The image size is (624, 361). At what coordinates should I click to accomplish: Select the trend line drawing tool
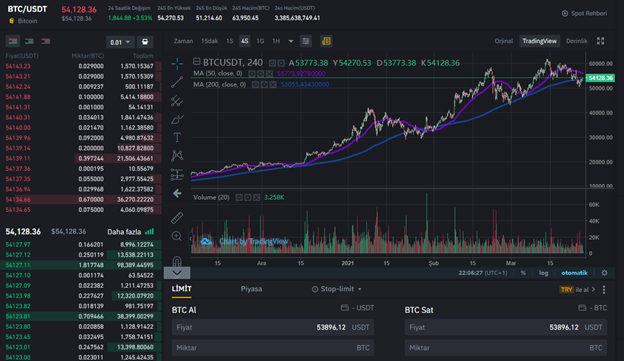(177, 82)
